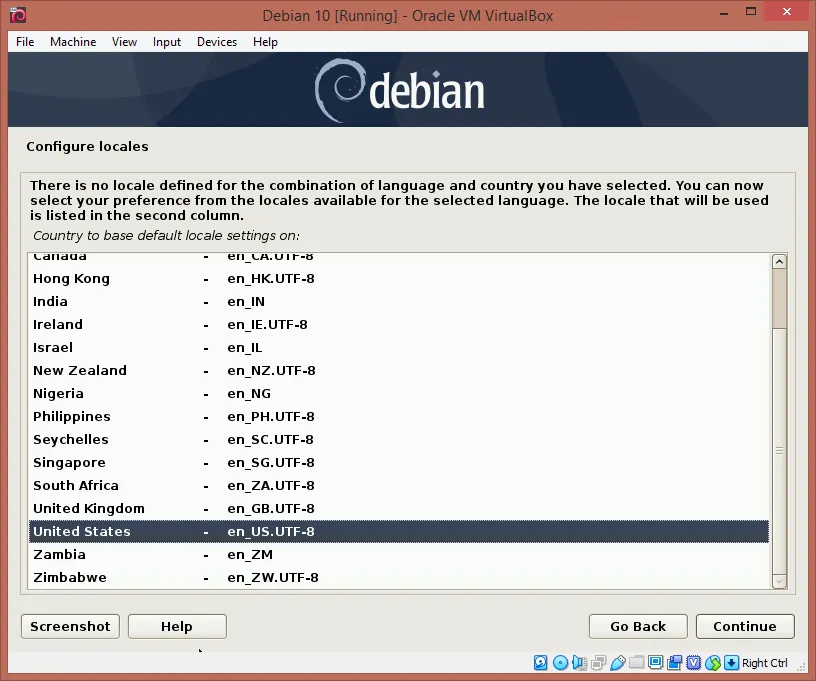Screen dimensions: 816x681
Task: Click the Right Ctrl host key label
Action: click(x=764, y=663)
